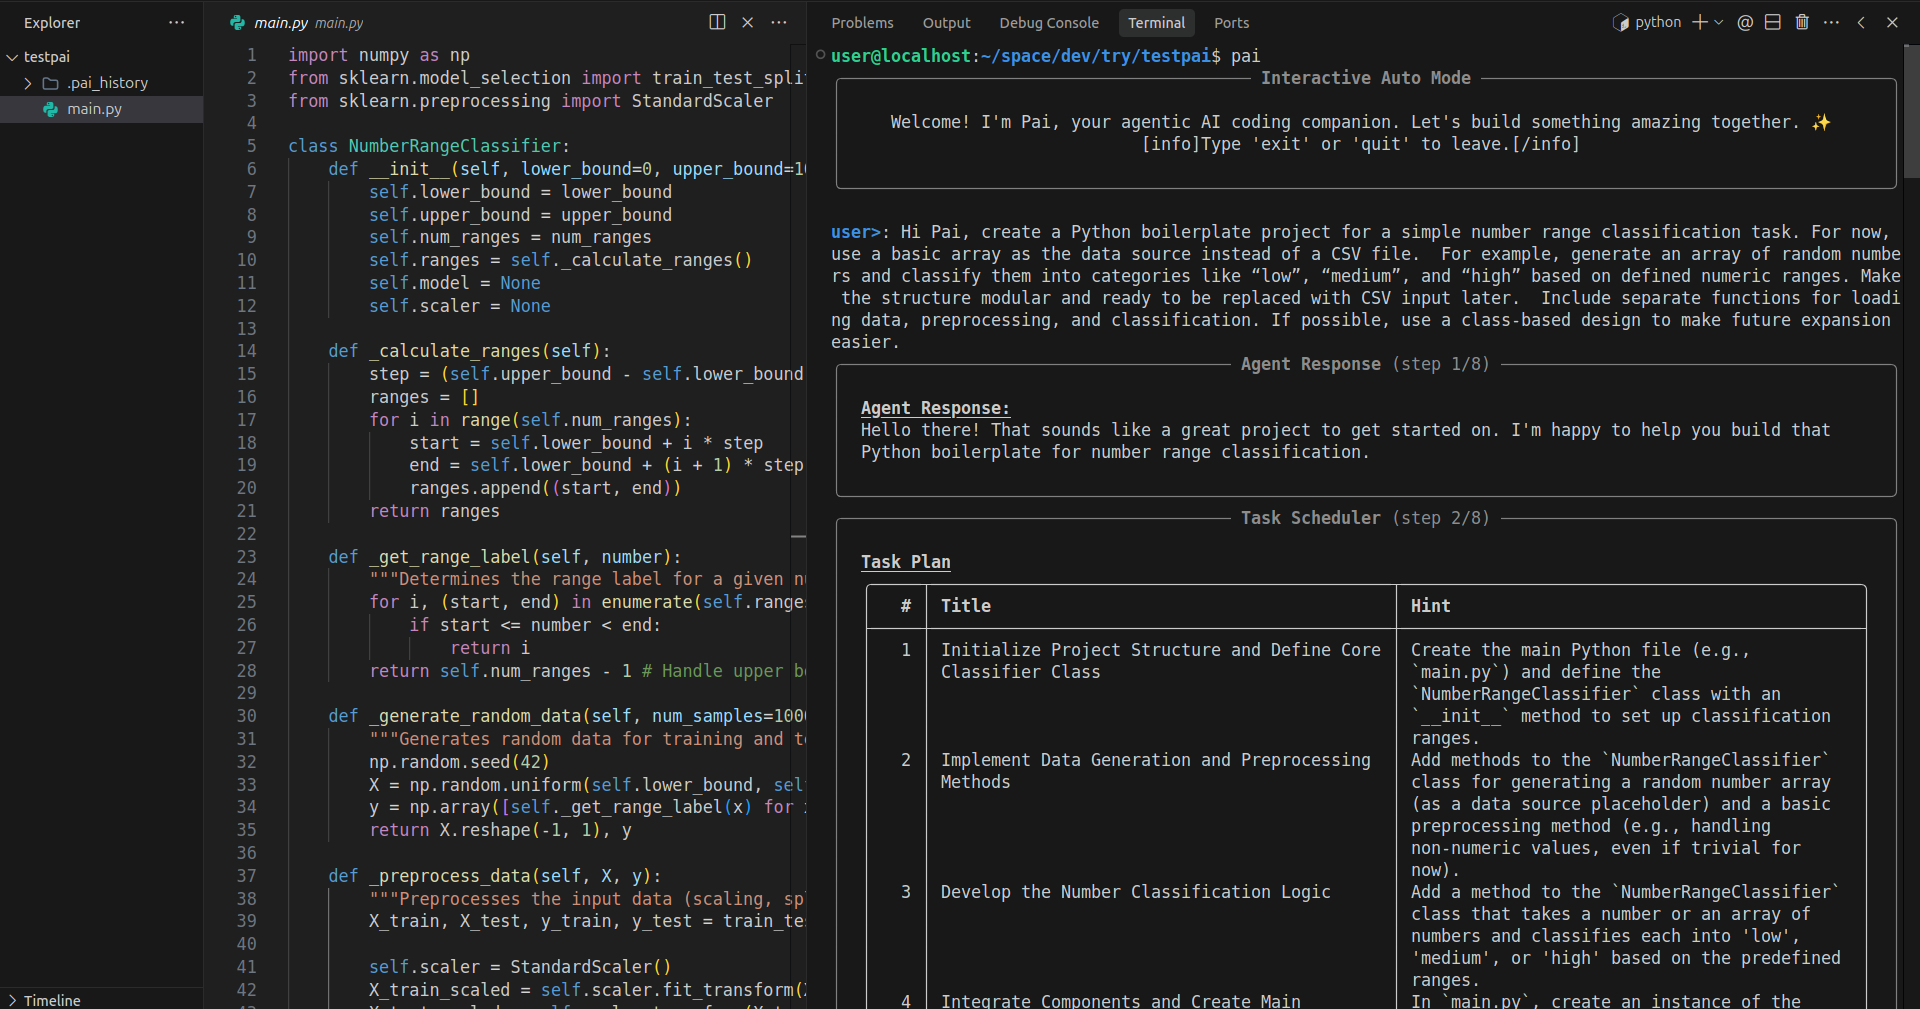Click the @ icon in terminal toolbar
Screen dimensions: 1920x1009
[x=1745, y=22]
